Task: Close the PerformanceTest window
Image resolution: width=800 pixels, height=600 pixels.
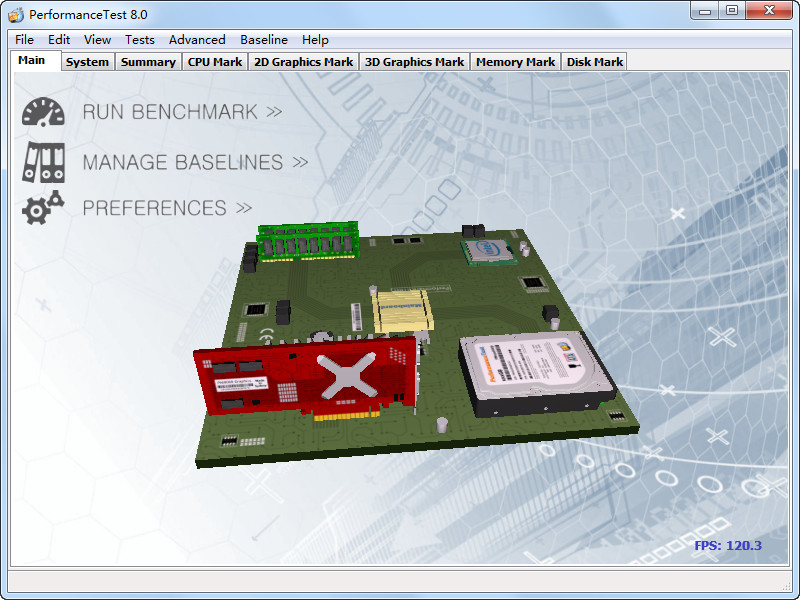Action: [769, 11]
